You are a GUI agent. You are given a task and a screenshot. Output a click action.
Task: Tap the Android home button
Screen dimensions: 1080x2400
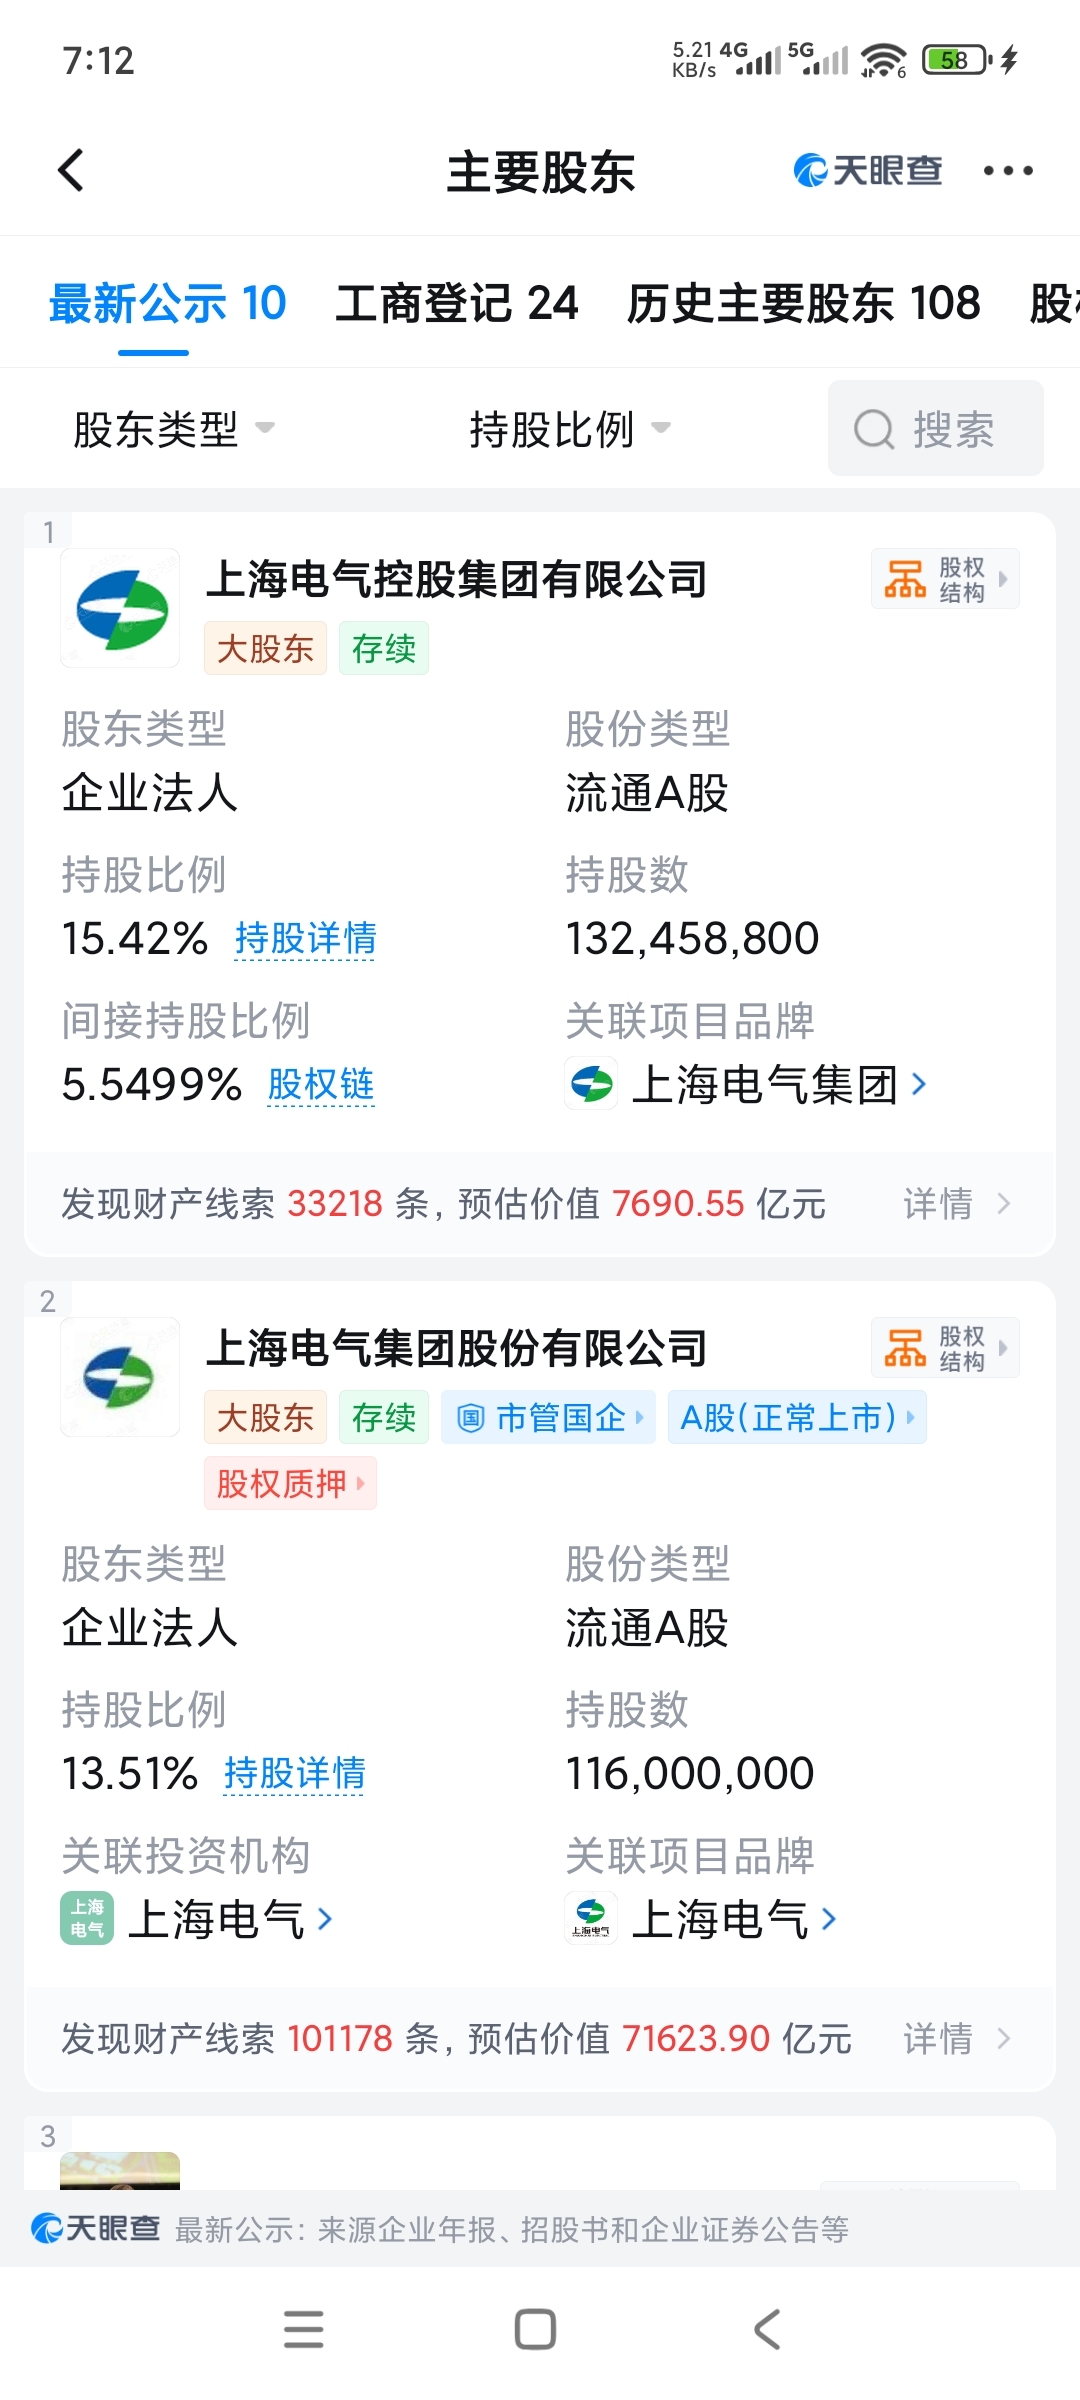536,2329
